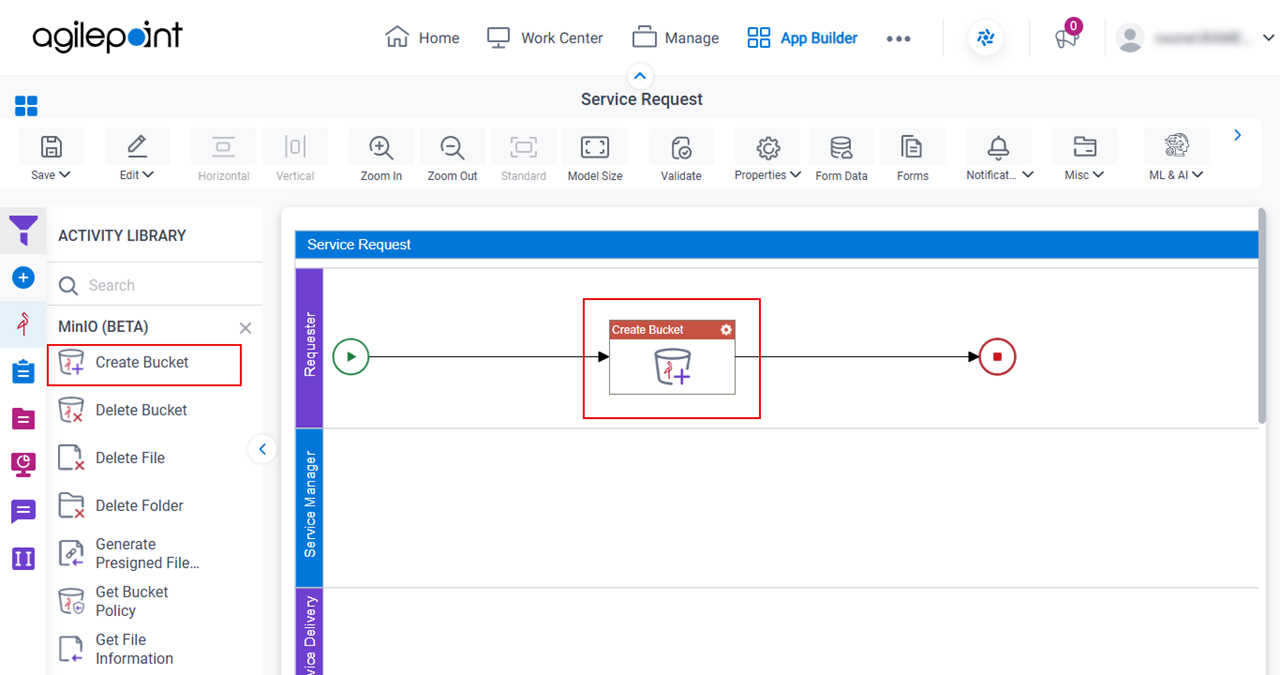The height and width of the screenshot is (675, 1280).
Task: Click the Horizontal align icon
Action: (x=223, y=147)
